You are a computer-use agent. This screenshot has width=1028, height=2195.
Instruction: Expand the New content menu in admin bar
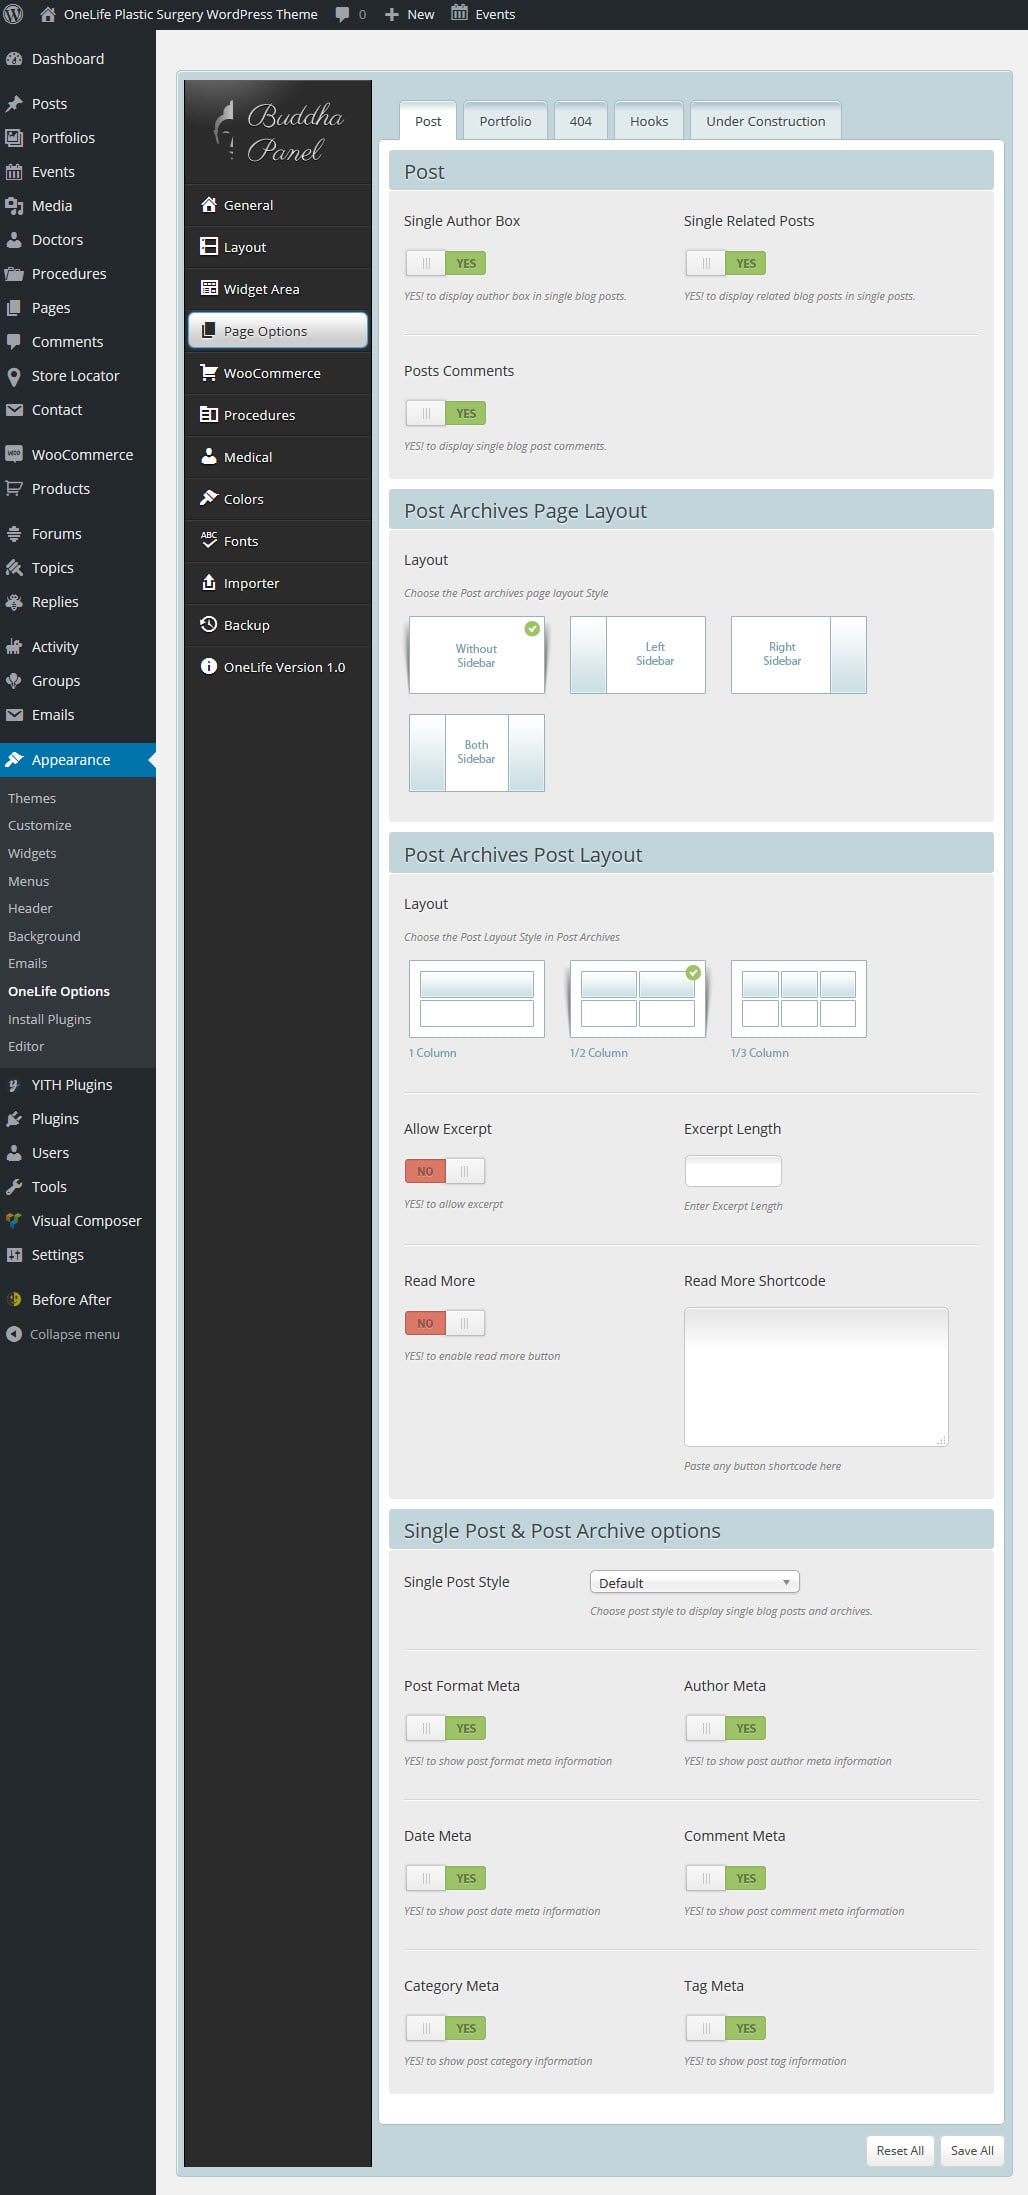409,14
